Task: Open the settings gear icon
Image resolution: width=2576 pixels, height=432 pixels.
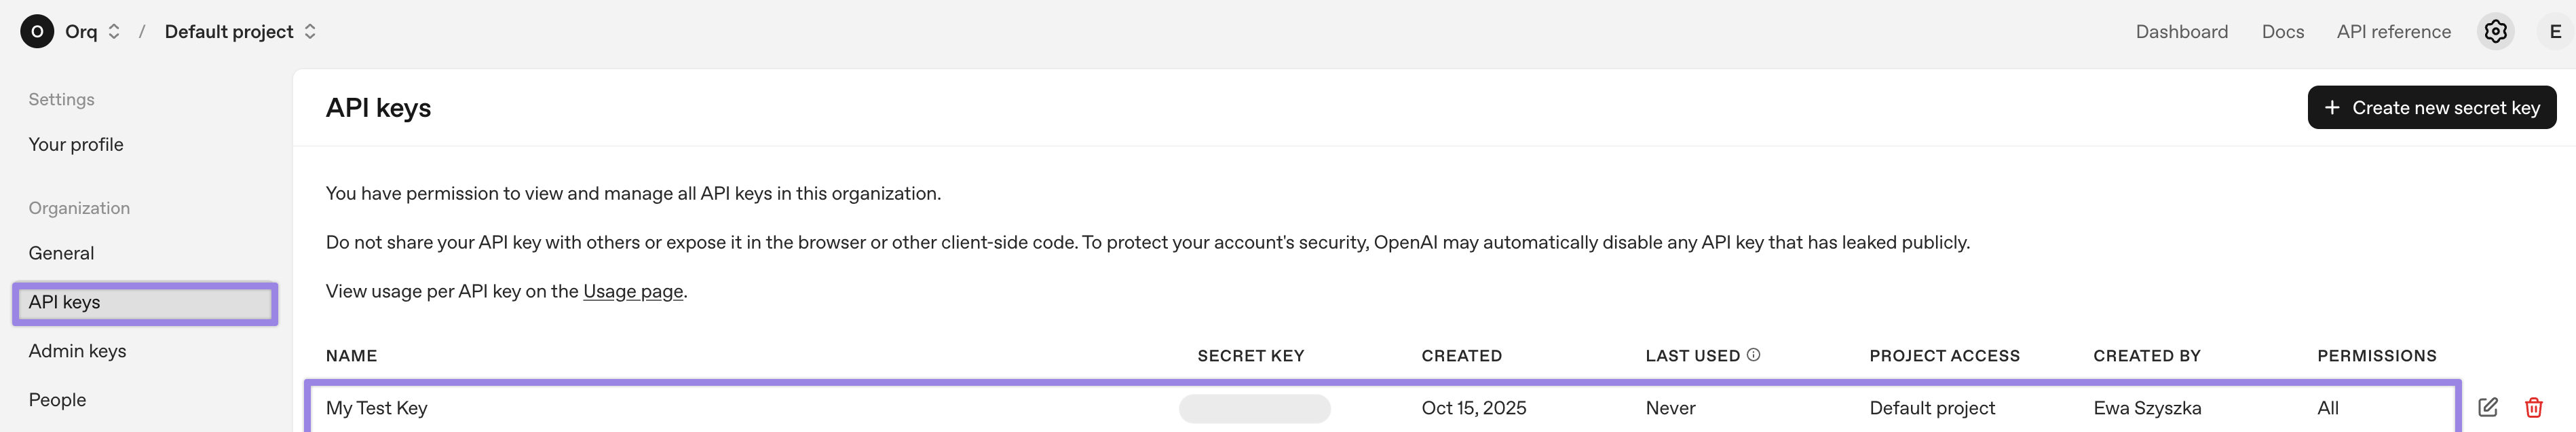Action: [x=2495, y=32]
